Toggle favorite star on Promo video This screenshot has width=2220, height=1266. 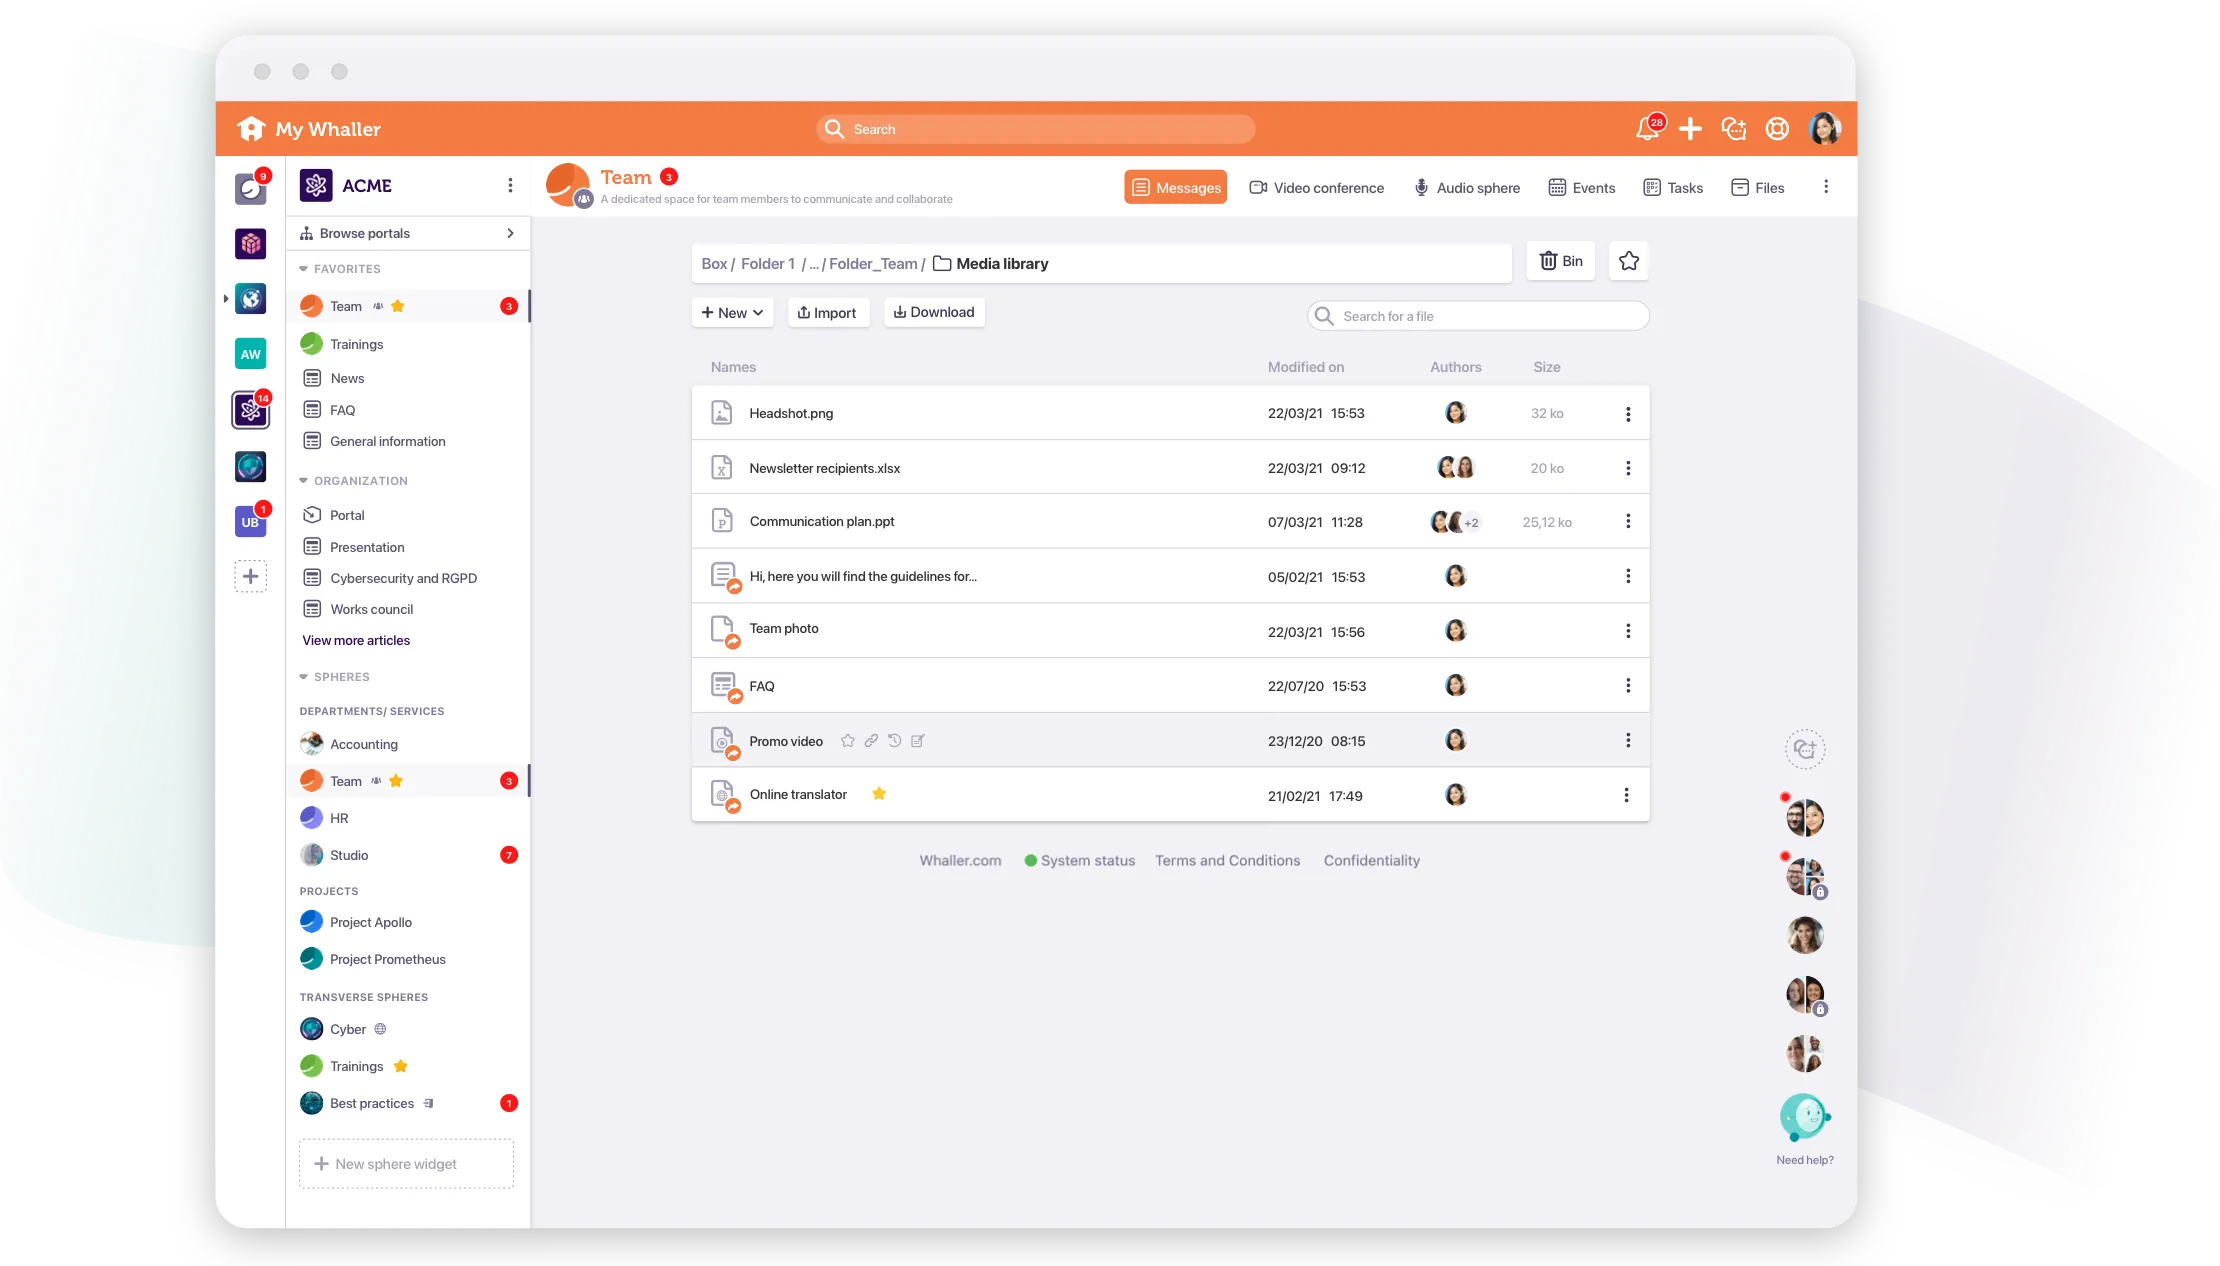(x=848, y=741)
